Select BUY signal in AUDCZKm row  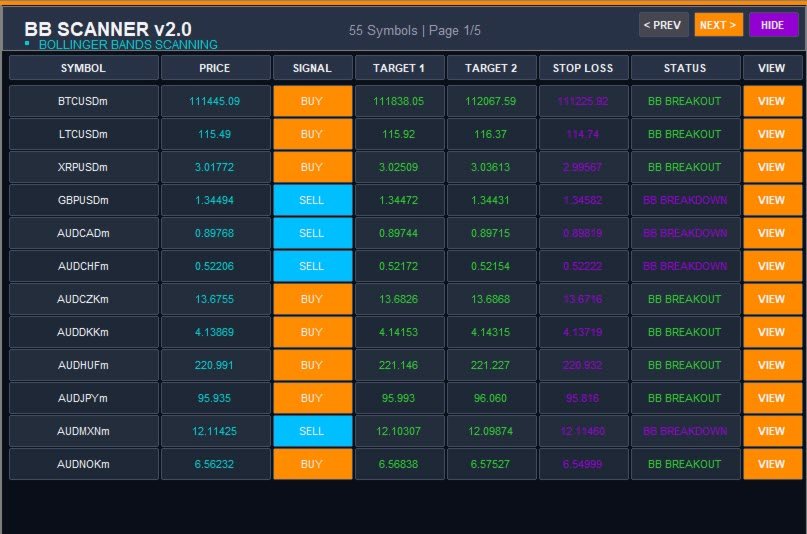[x=313, y=298]
